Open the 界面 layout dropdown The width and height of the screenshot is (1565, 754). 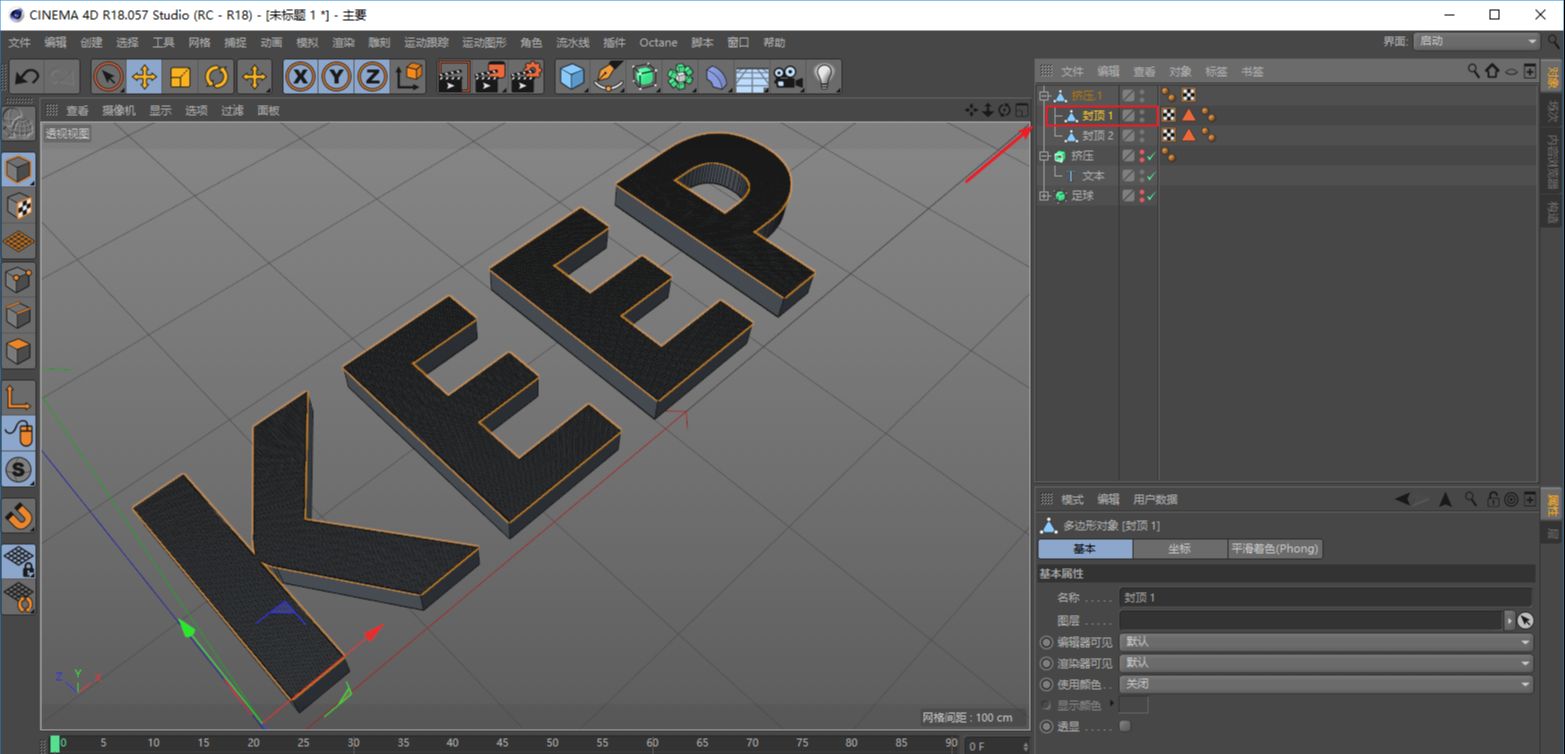point(1477,41)
